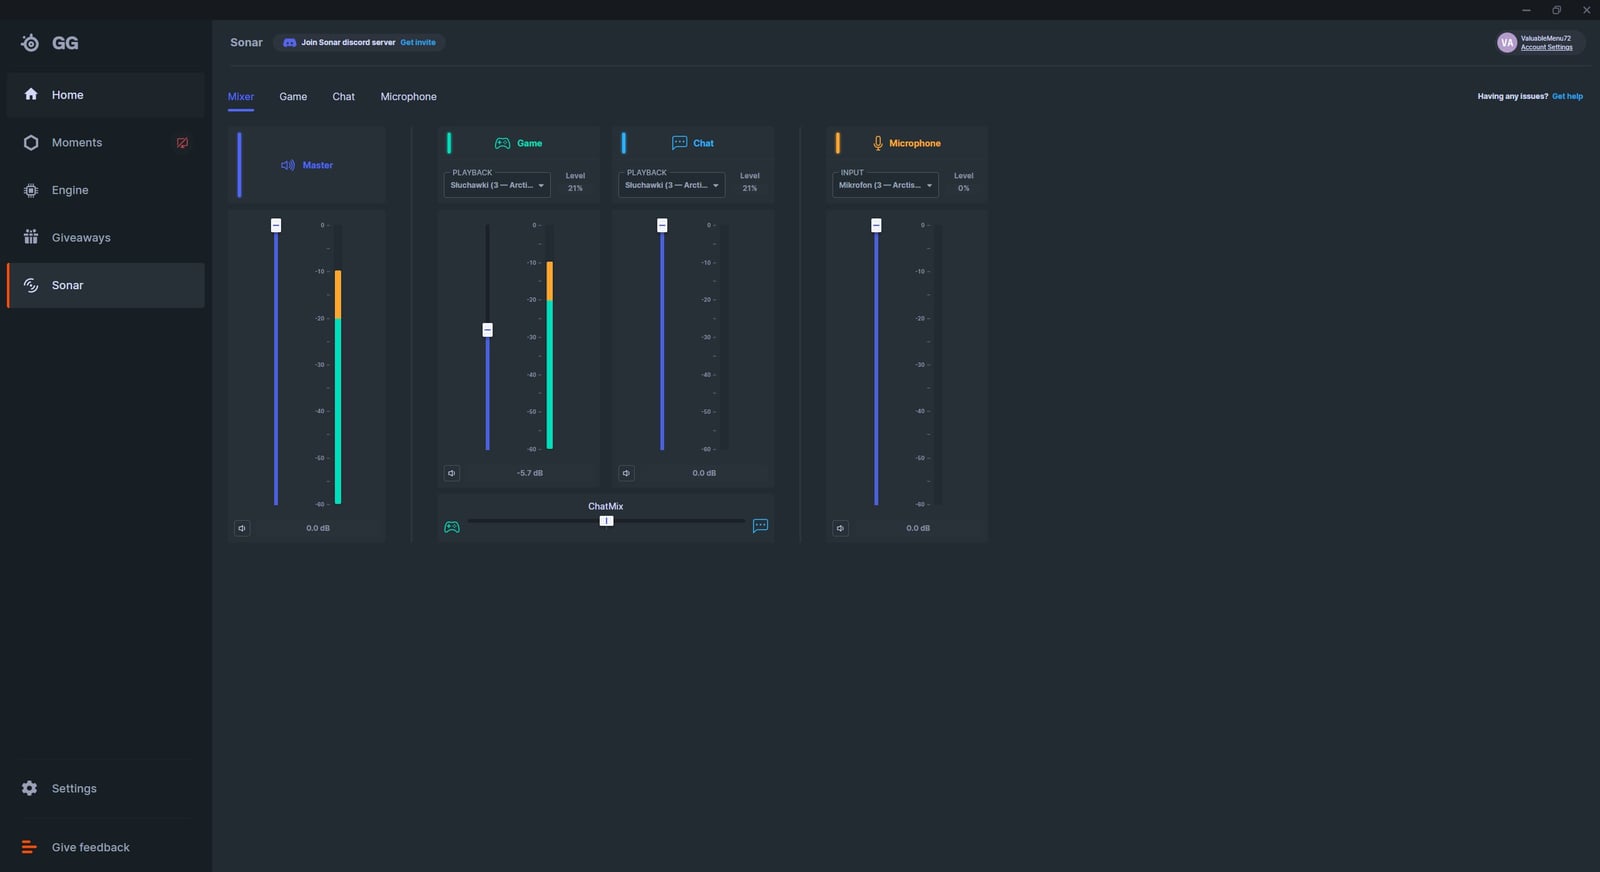Click the Get help link

(1567, 97)
